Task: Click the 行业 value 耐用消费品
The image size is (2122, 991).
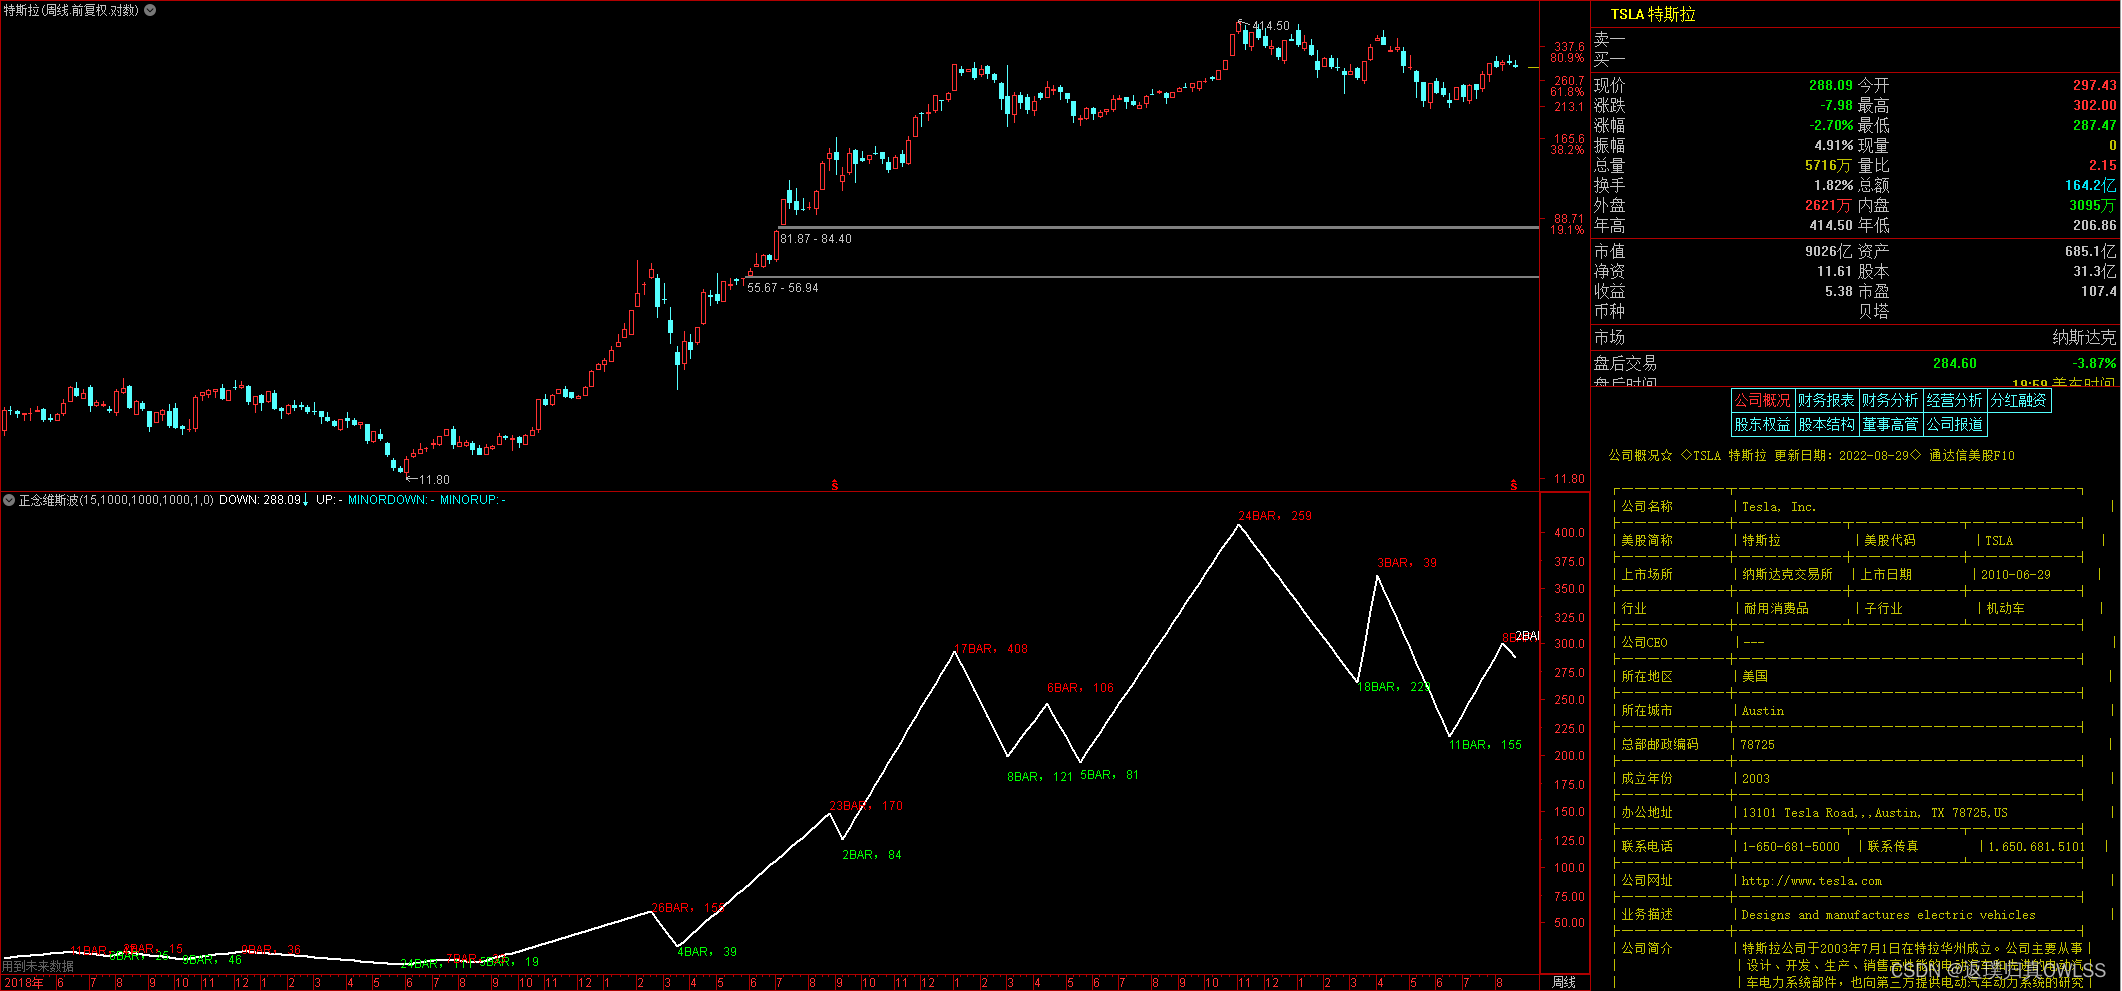Action: tap(1776, 609)
